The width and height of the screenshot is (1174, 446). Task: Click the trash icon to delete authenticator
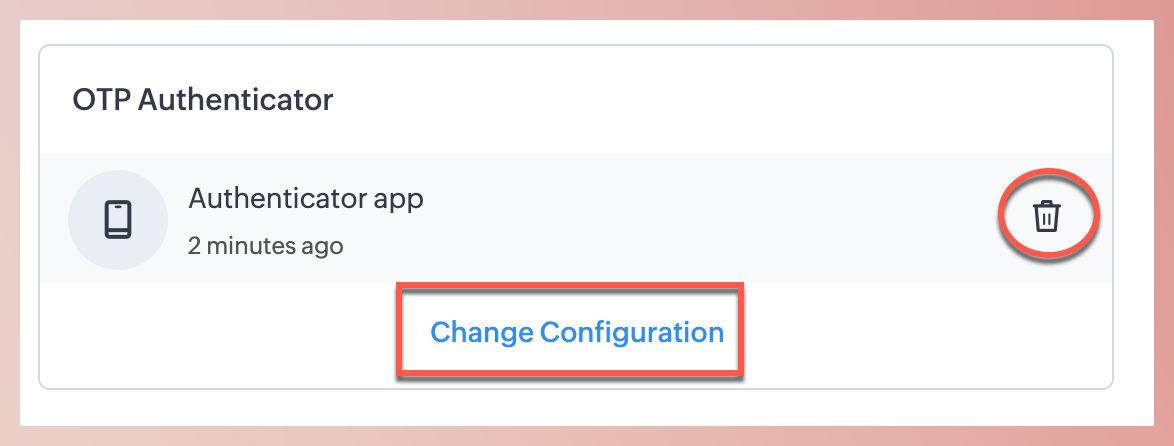click(x=1046, y=216)
